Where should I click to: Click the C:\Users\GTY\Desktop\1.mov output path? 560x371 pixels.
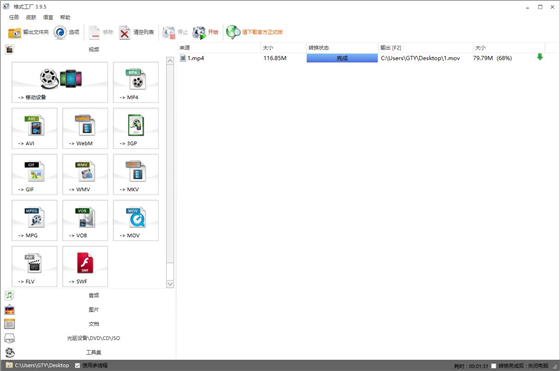pyautogui.click(x=420, y=58)
